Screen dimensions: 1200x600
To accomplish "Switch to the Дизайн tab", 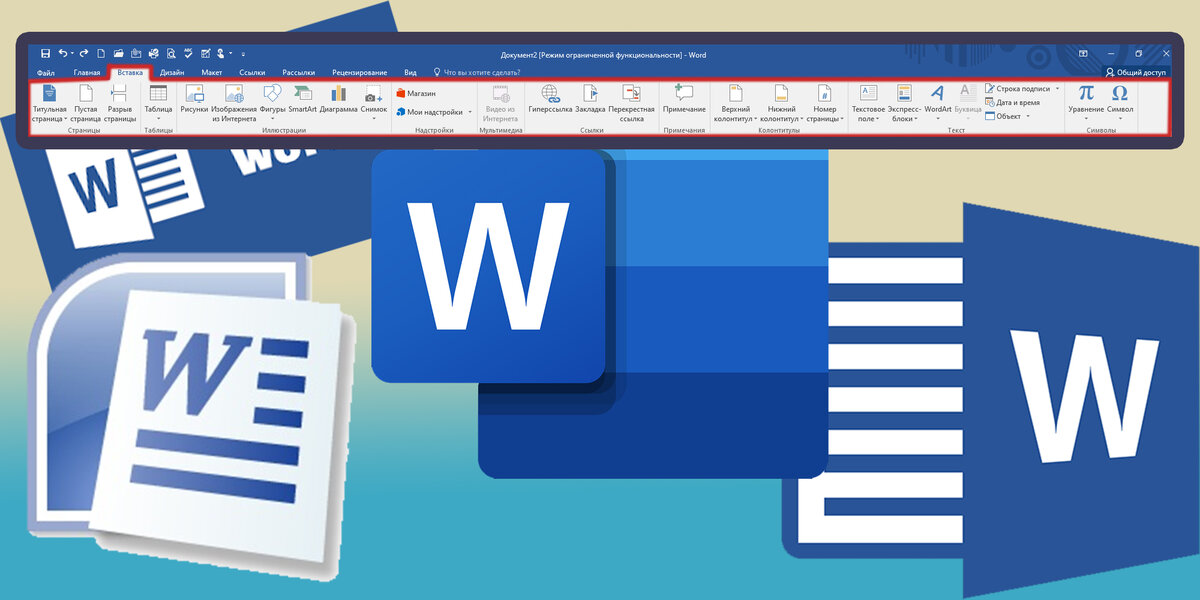I will tap(172, 72).
